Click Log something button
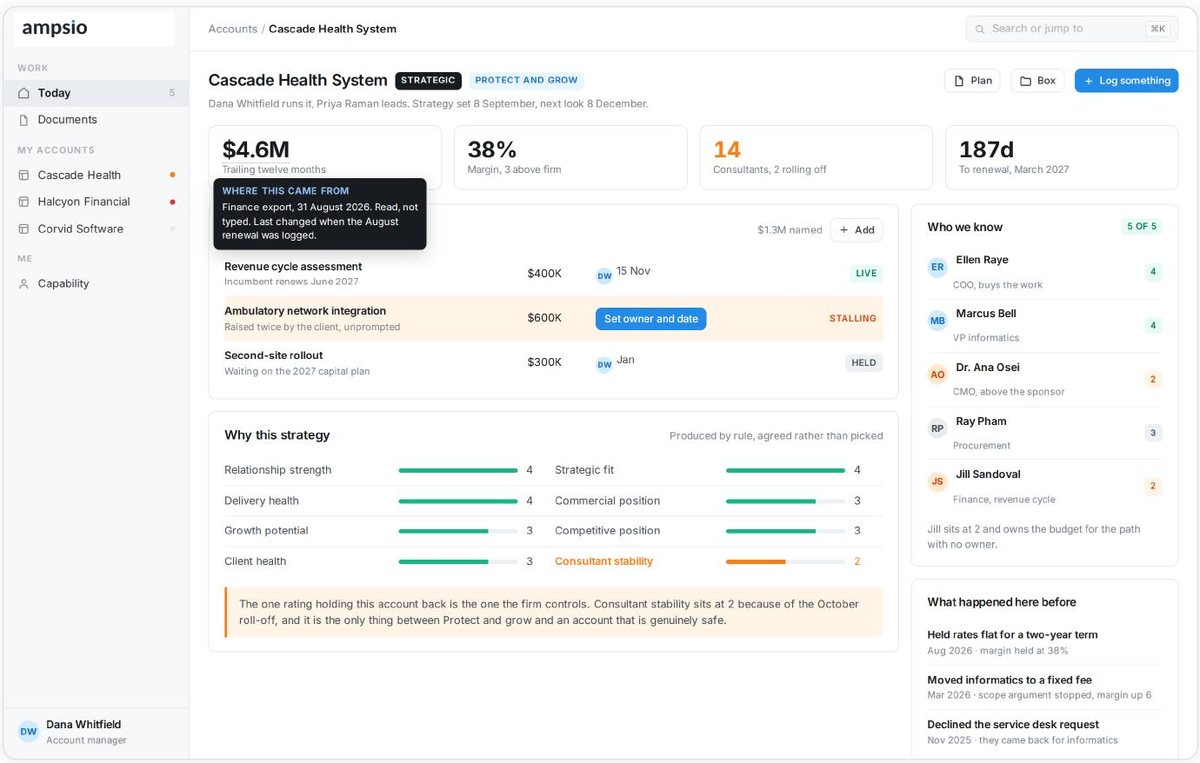Screen dimensions: 1200x763 click(1127, 81)
